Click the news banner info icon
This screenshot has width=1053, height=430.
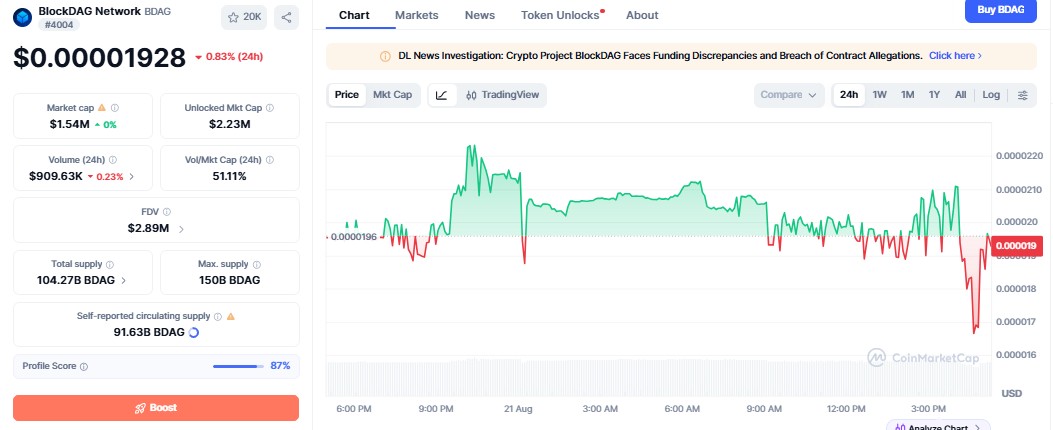click(x=385, y=56)
